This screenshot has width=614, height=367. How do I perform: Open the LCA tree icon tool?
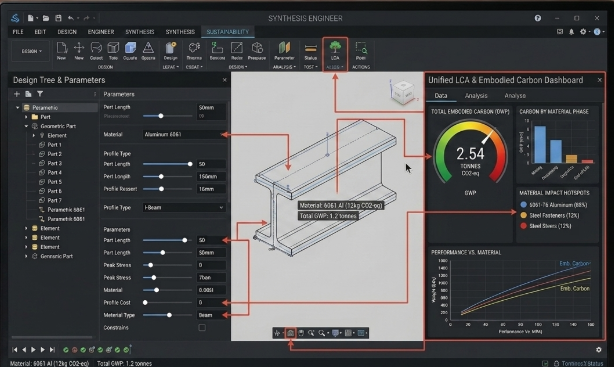coord(335,47)
